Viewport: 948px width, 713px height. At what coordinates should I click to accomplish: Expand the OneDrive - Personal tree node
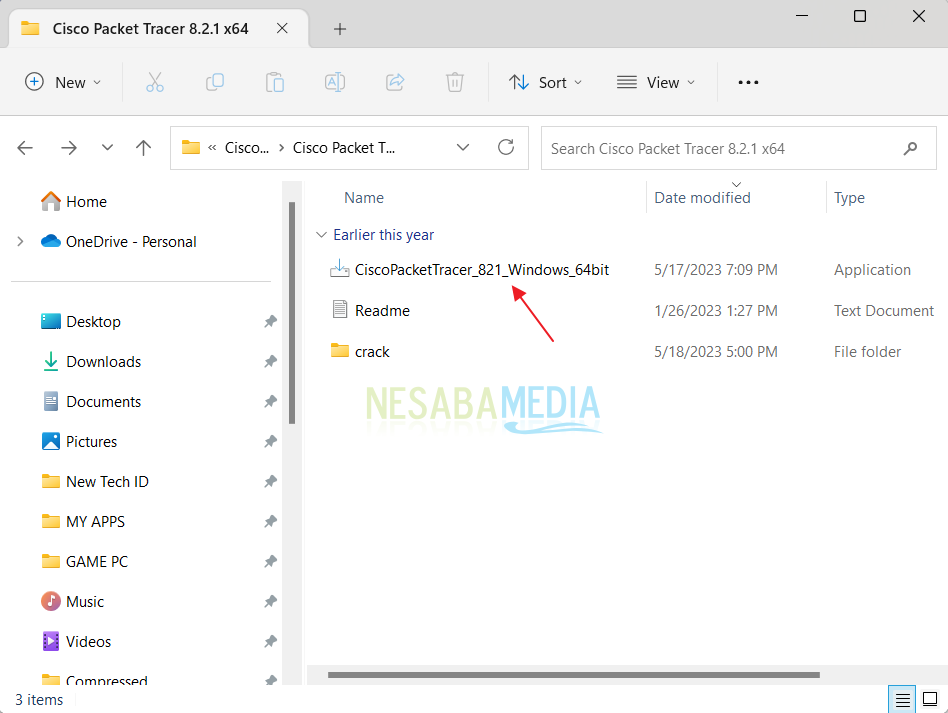[x=20, y=241]
